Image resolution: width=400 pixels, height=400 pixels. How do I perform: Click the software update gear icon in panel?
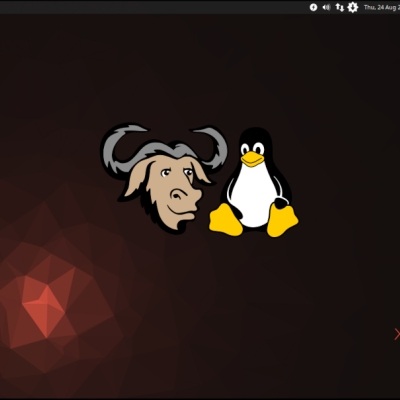(x=353, y=7)
